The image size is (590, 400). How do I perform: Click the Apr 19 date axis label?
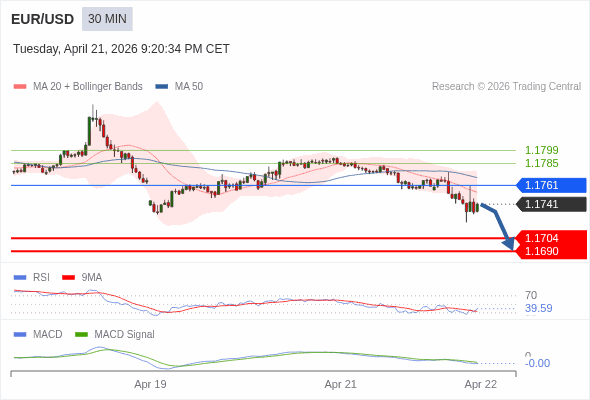151,385
